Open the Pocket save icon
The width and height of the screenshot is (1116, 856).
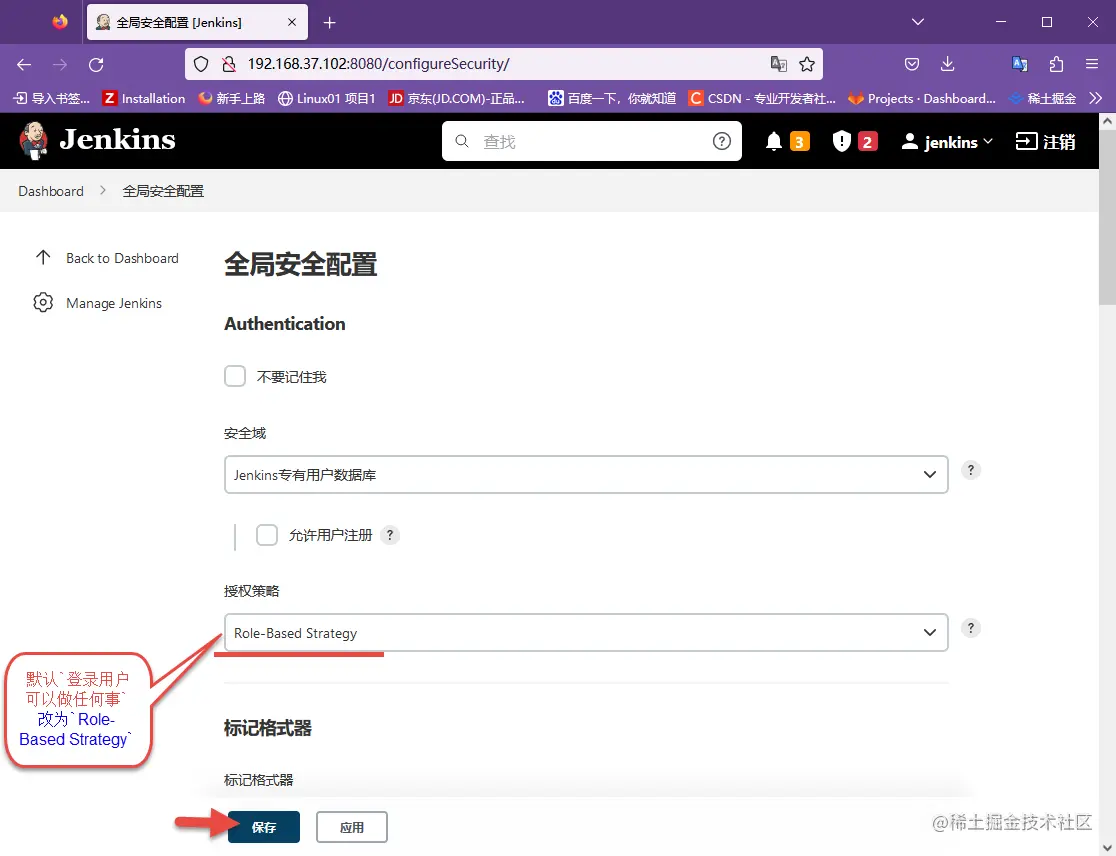click(912, 64)
